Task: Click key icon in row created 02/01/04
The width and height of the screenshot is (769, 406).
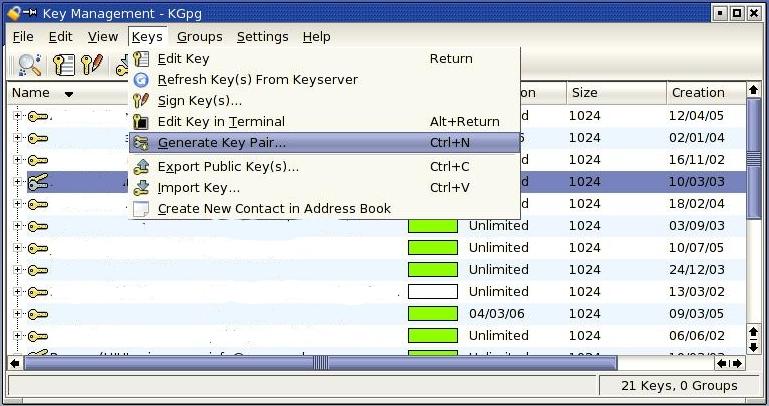Action: (x=38, y=138)
